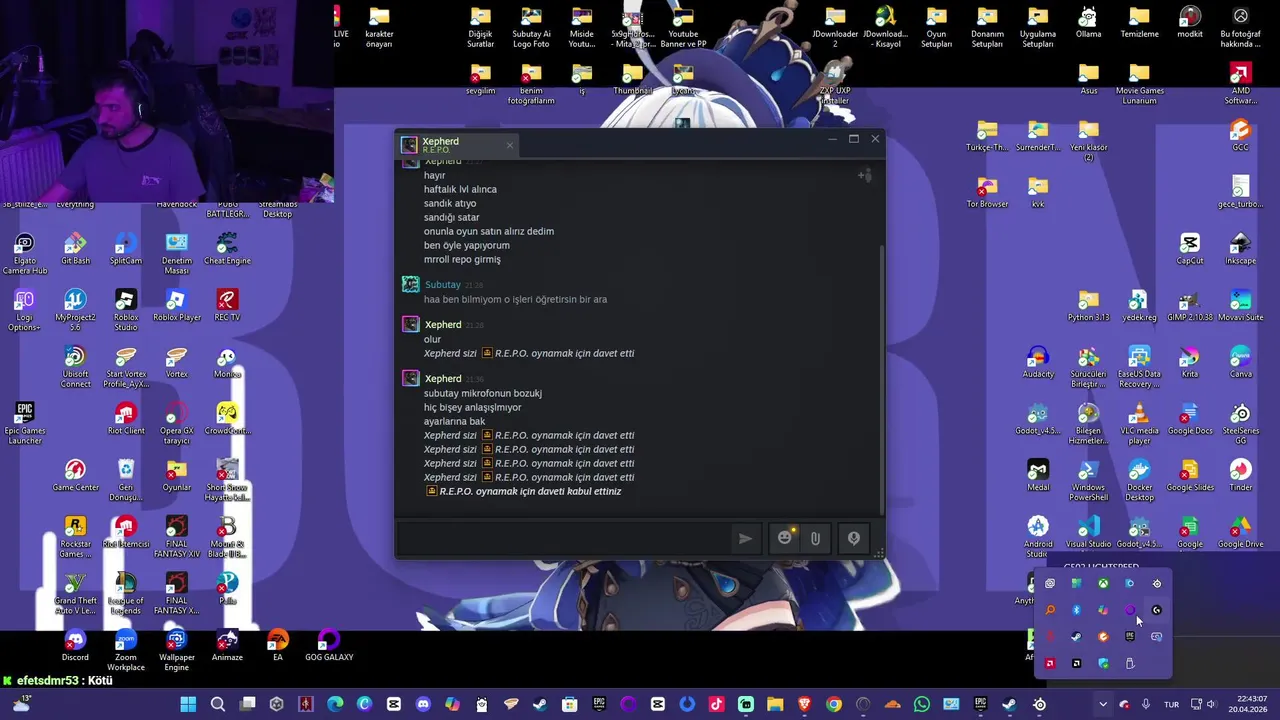Collapse the hidden tray icons chevron
Image resolution: width=1280 pixels, height=720 pixels.
pyautogui.click(x=1103, y=704)
